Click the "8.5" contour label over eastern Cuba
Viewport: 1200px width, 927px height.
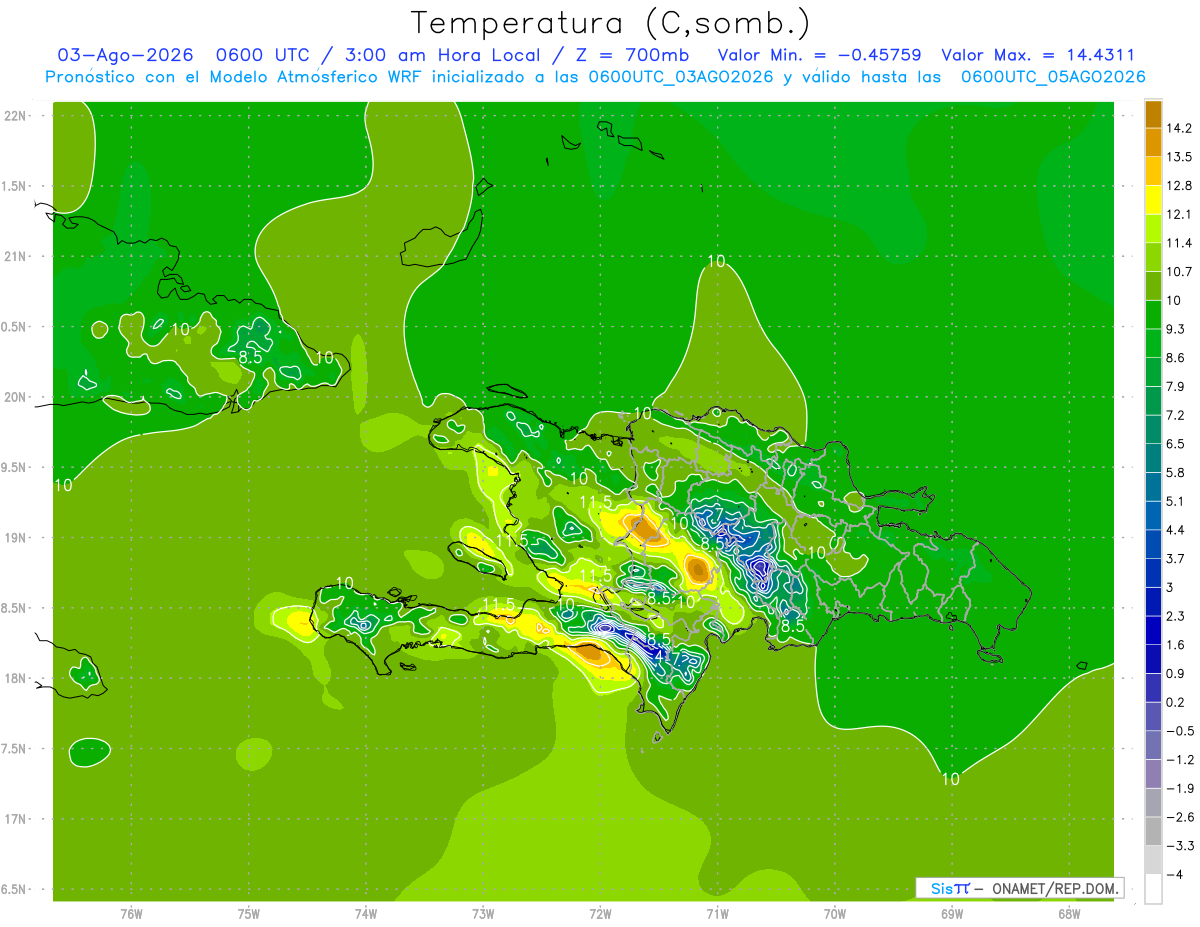[x=250, y=356]
